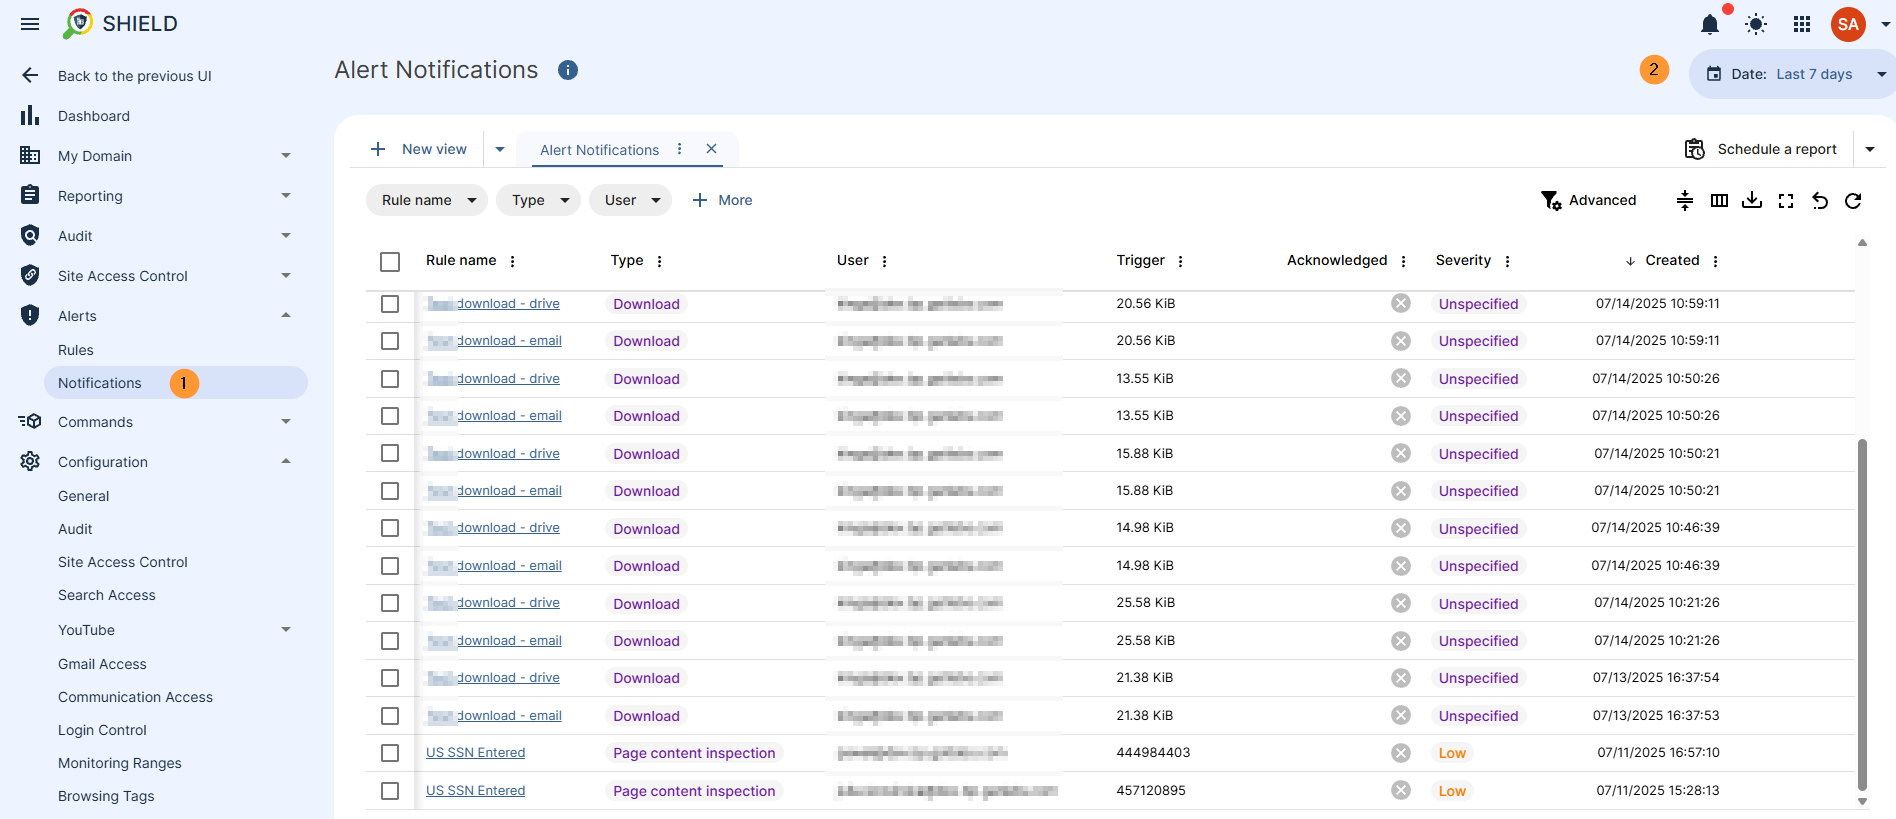
Task: Open the Rules item under Alerts
Action: pyautogui.click(x=76, y=350)
